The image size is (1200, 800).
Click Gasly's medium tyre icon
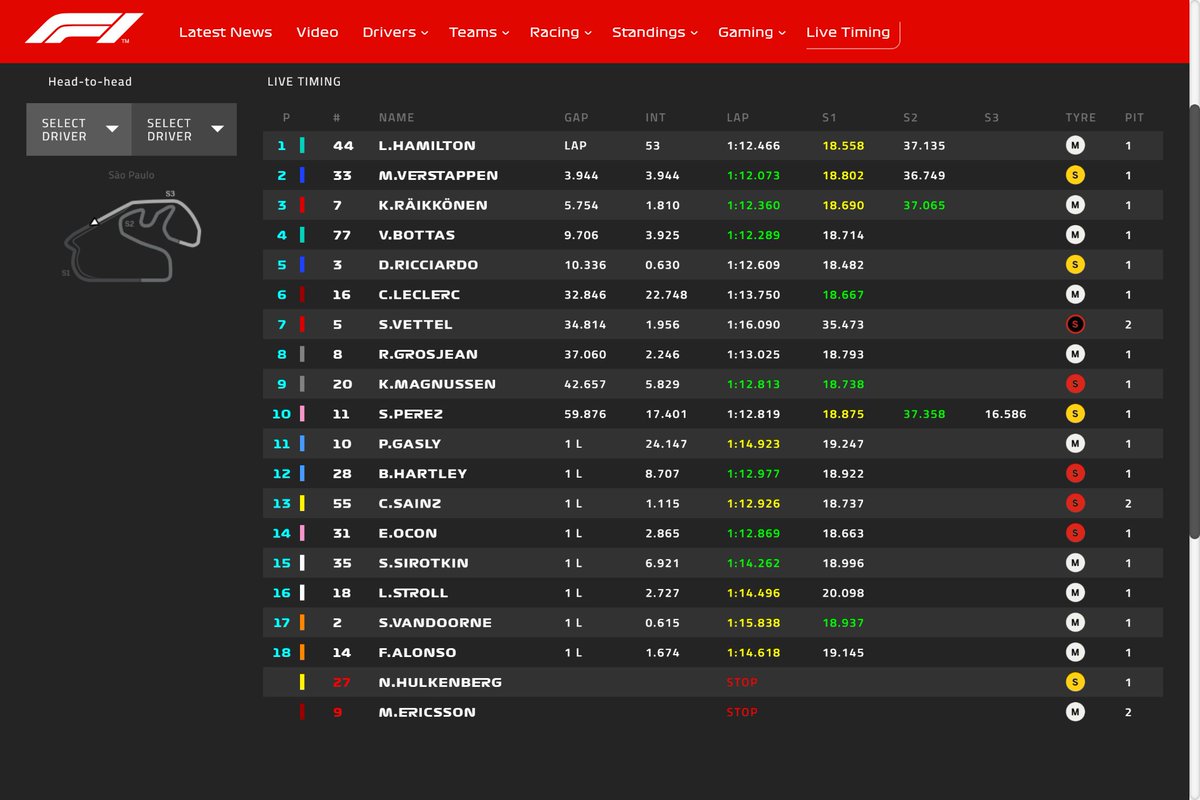point(1075,444)
